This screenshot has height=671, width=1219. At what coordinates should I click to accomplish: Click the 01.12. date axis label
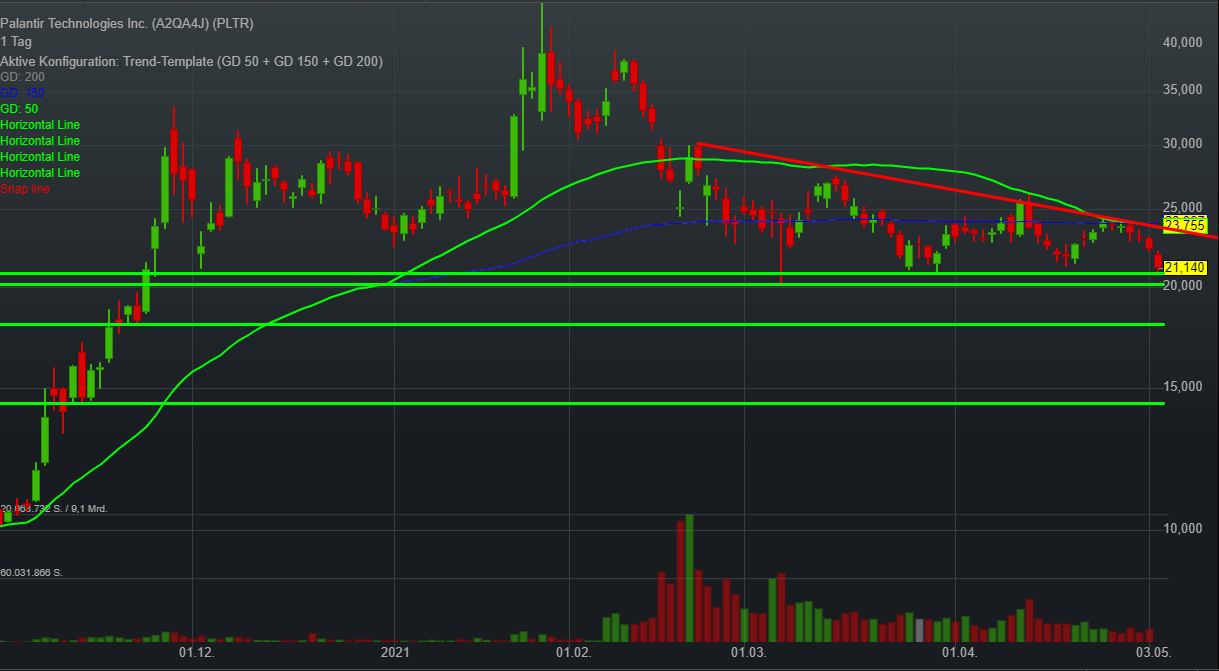coord(196,653)
